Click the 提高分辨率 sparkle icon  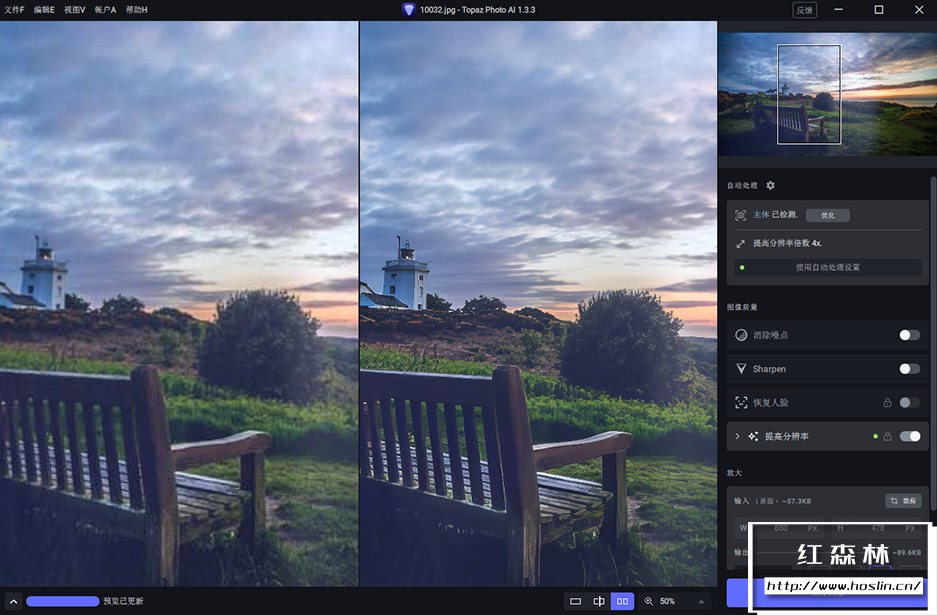[x=754, y=436]
